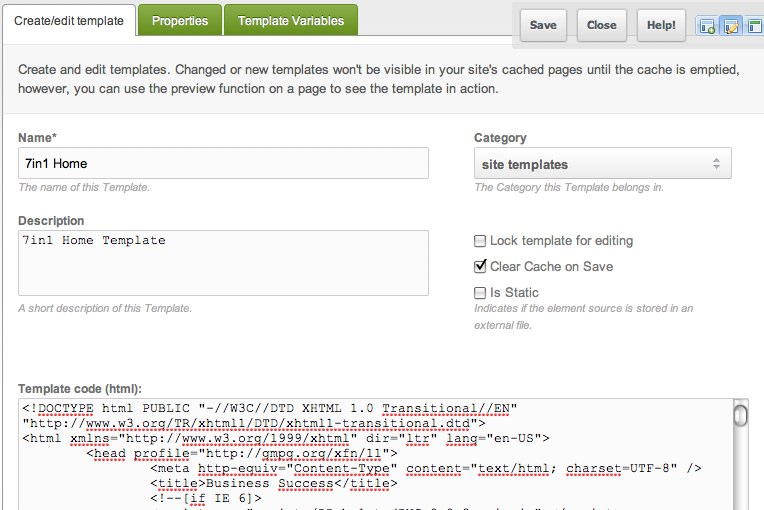Enable the Lock template for editing checkbox
Image resolution: width=764 pixels, height=510 pixels.
[480, 241]
